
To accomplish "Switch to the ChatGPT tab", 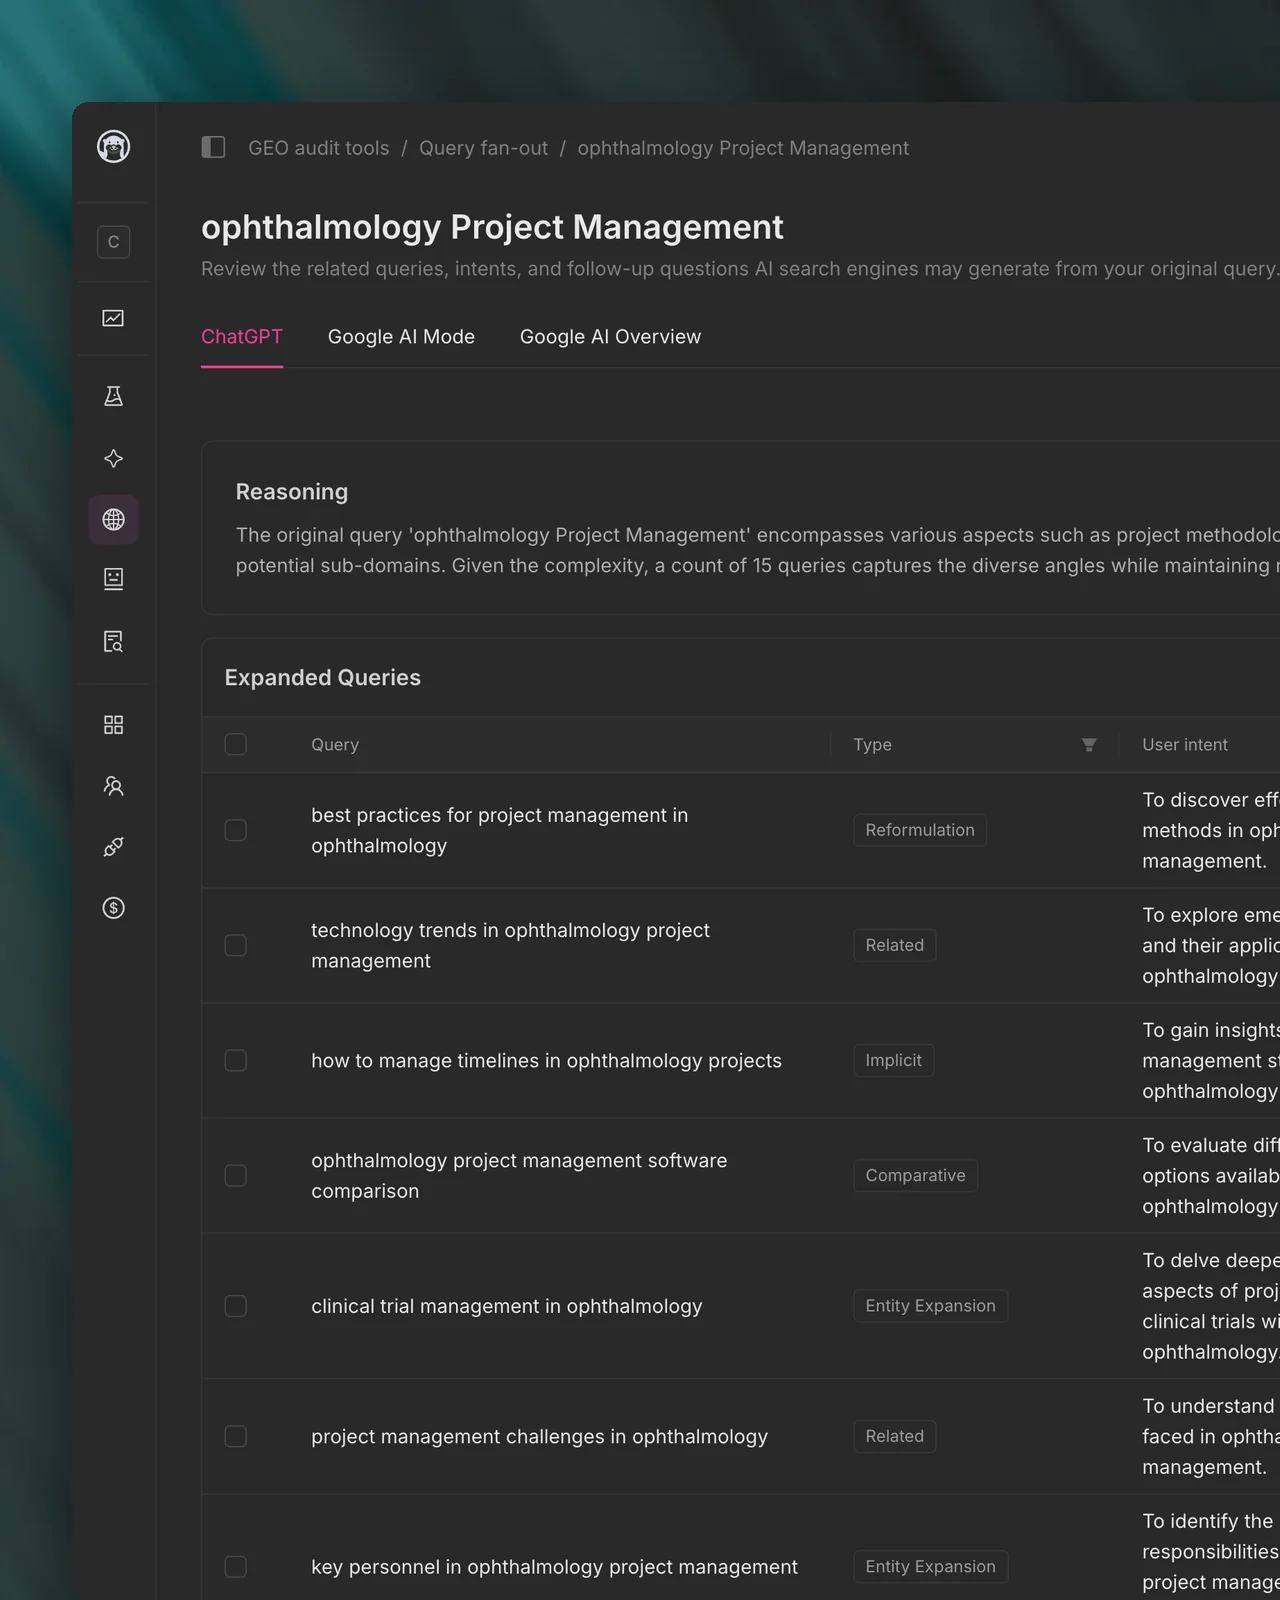I will [242, 337].
